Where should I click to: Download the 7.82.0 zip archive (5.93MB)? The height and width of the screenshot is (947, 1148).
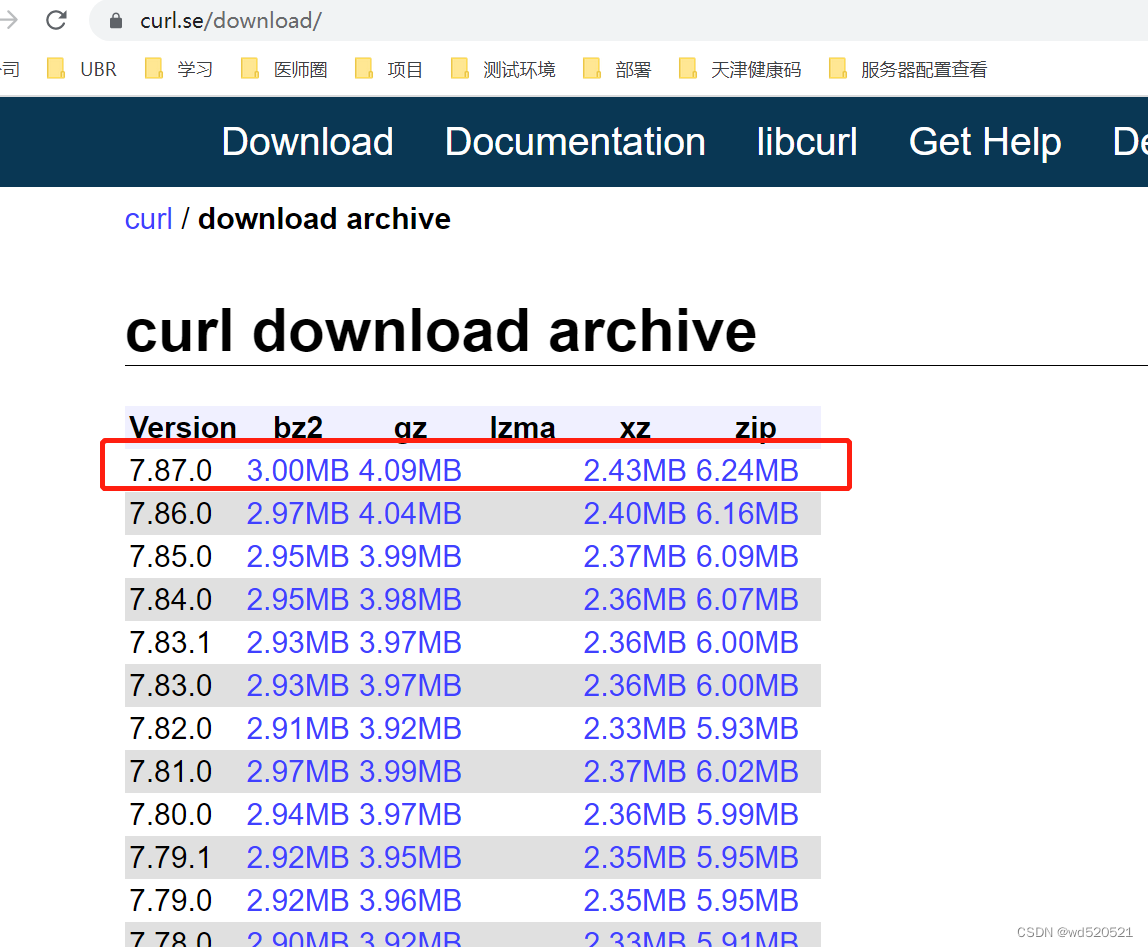[747, 729]
